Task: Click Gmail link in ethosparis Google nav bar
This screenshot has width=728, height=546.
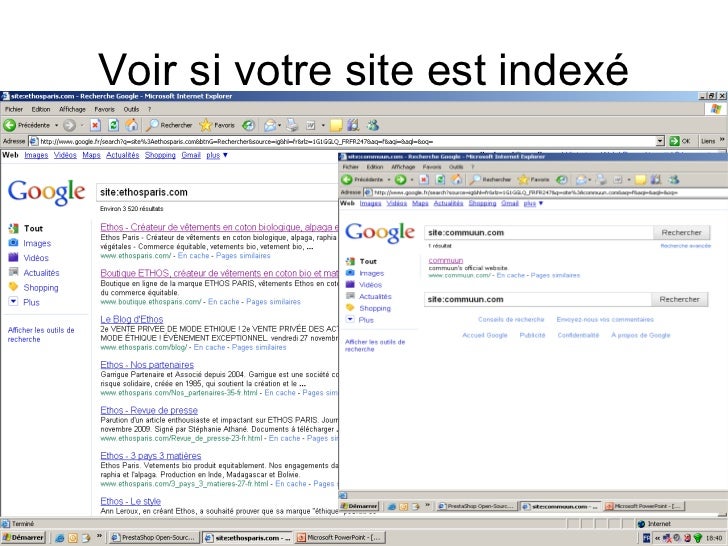Action: coord(191,155)
